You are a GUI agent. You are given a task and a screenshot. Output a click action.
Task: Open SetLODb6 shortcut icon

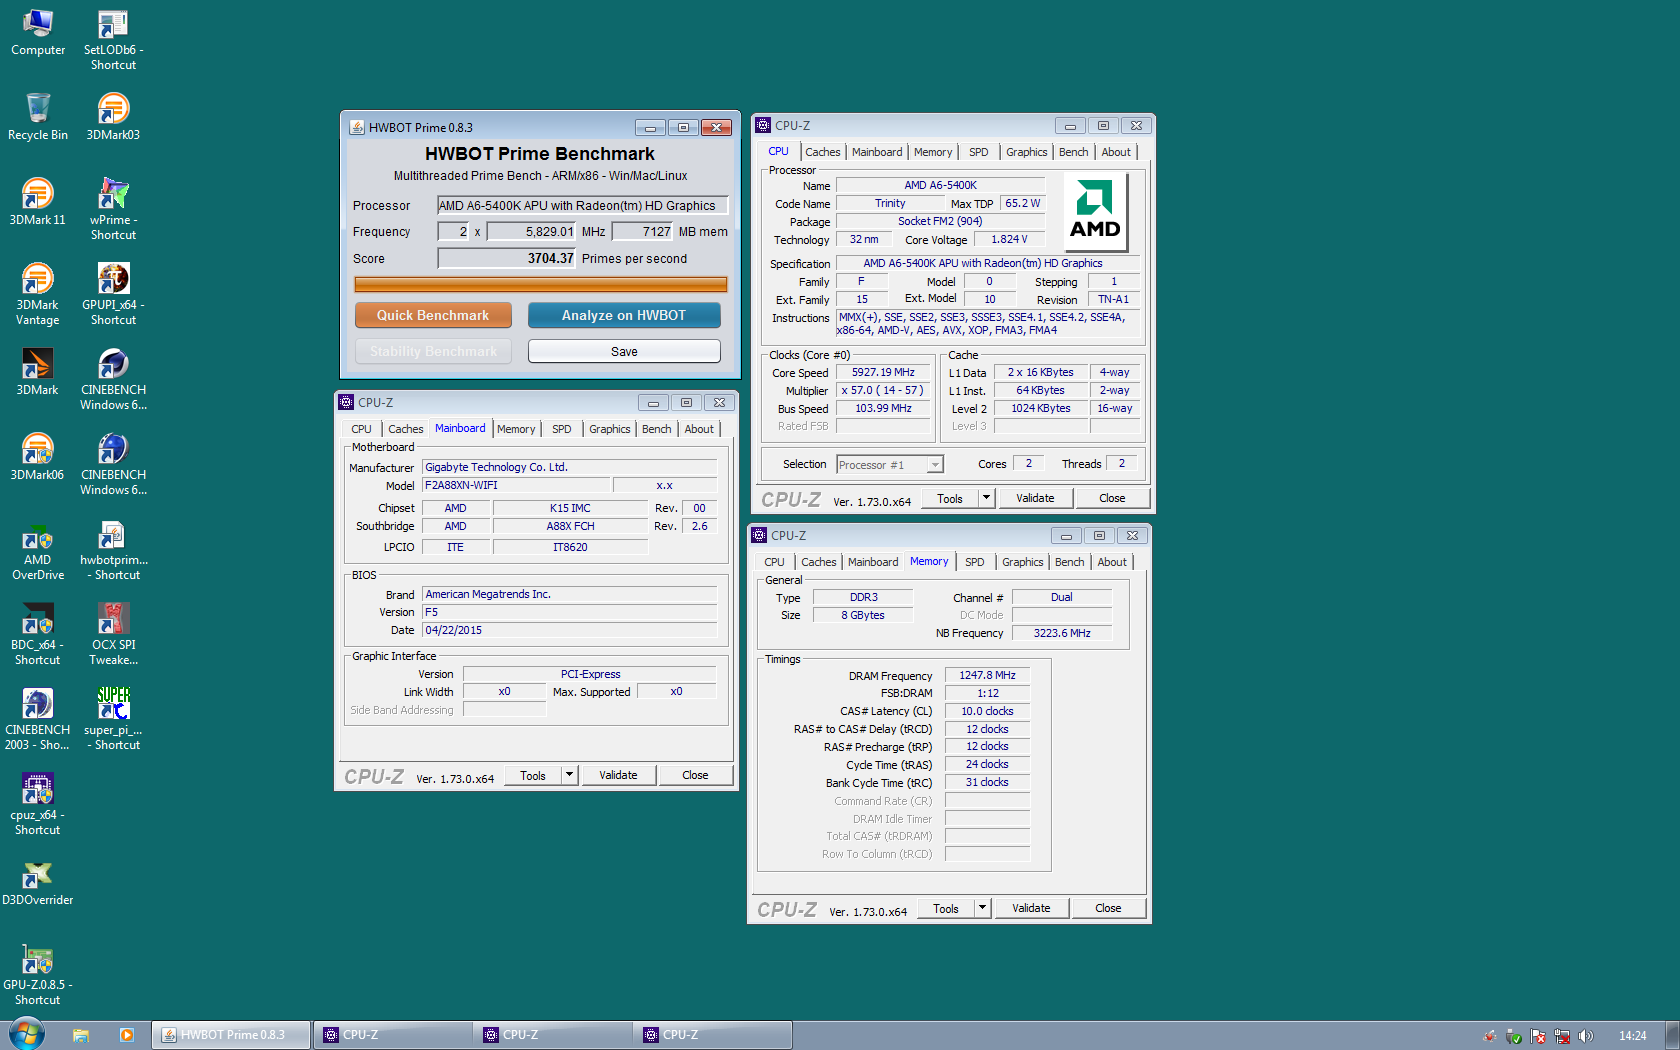tap(113, 40)
